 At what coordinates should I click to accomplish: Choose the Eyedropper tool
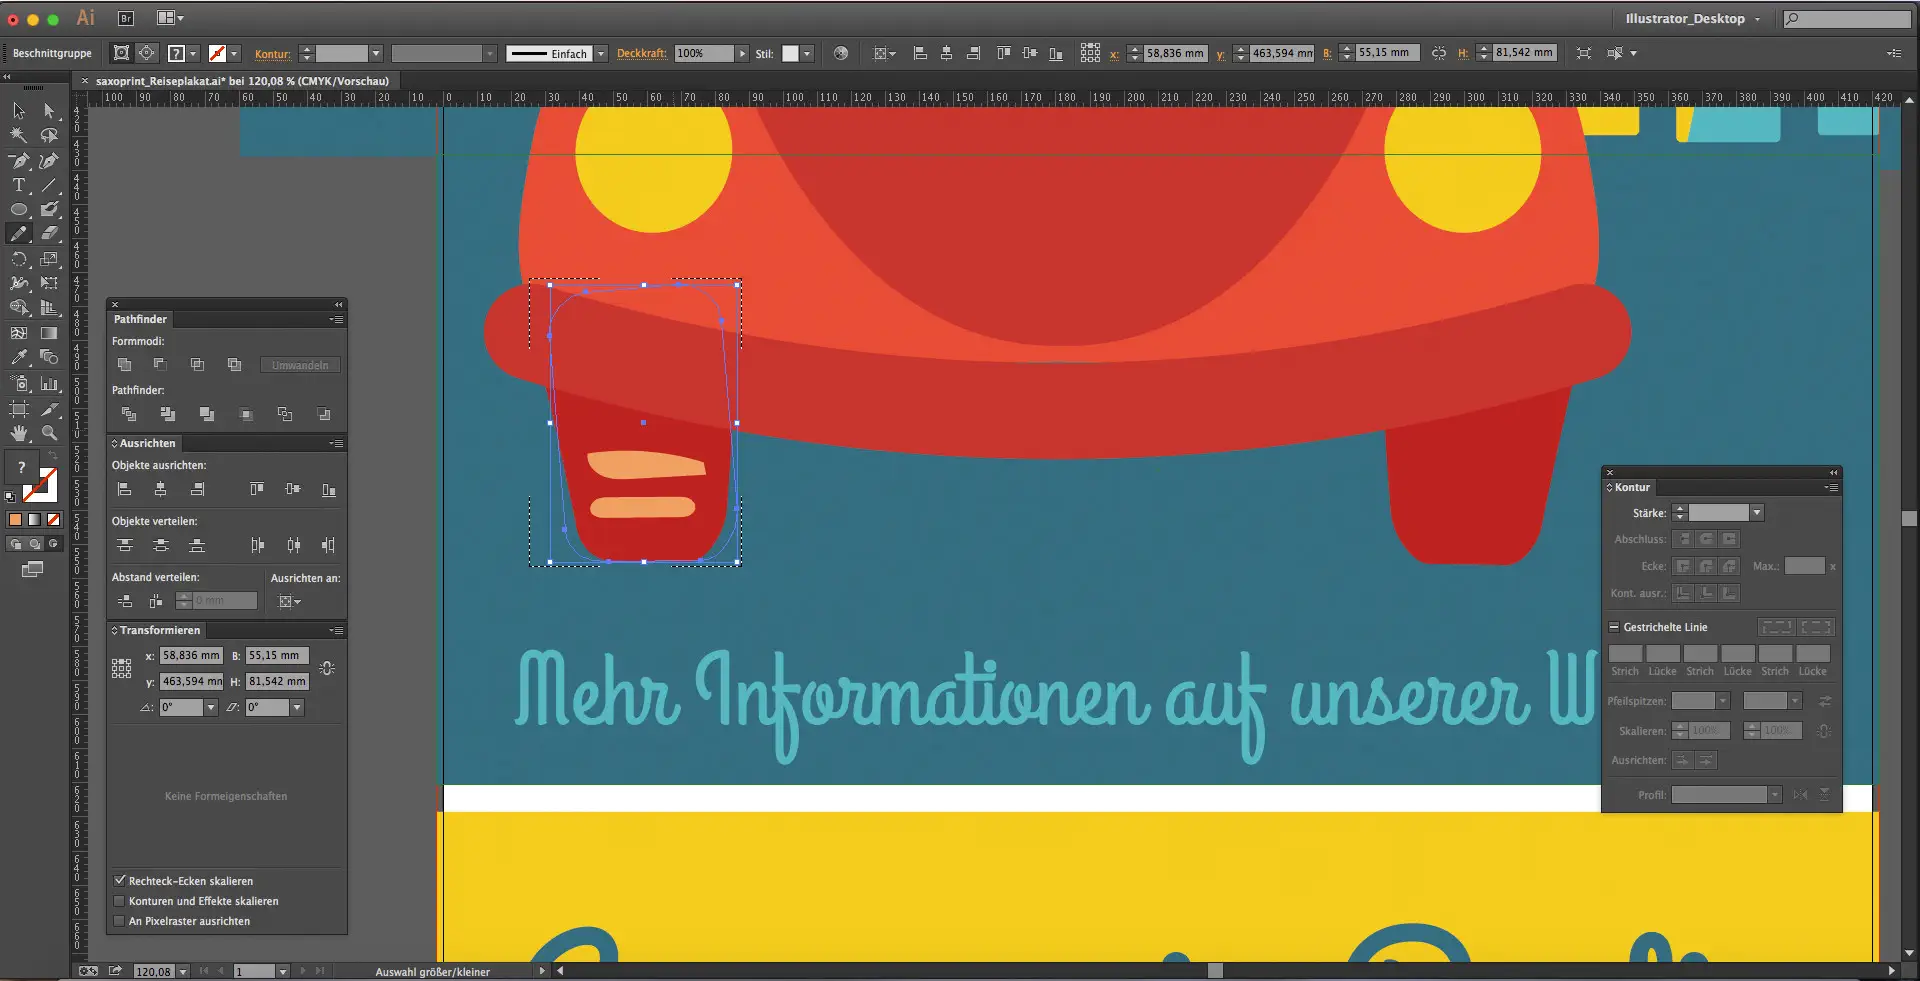click(19, 357)
